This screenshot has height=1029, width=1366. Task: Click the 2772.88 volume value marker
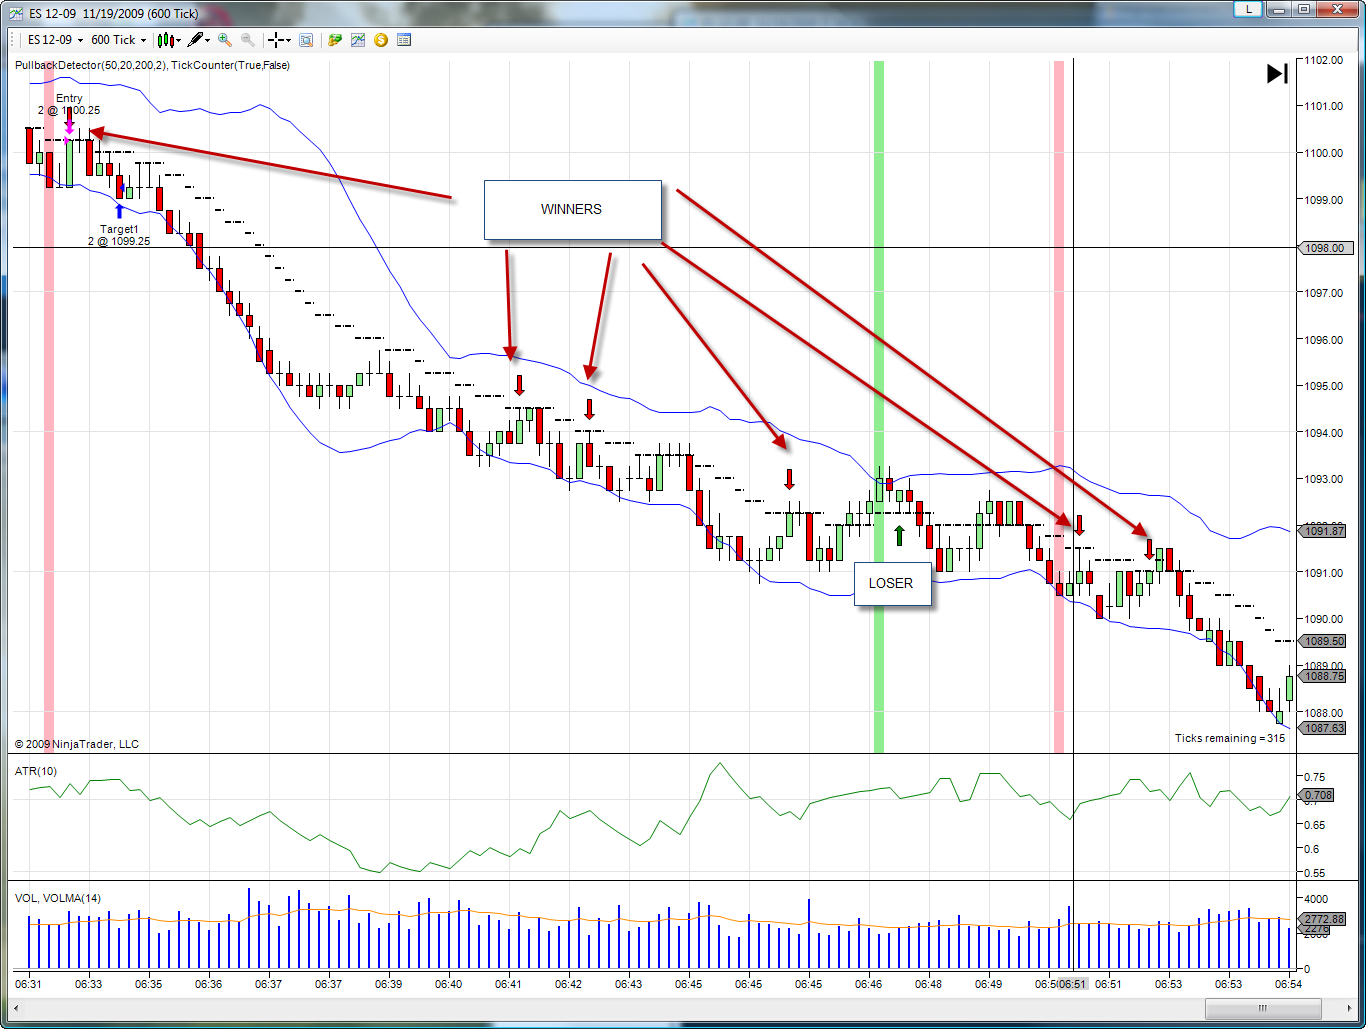coord(1323,919)
